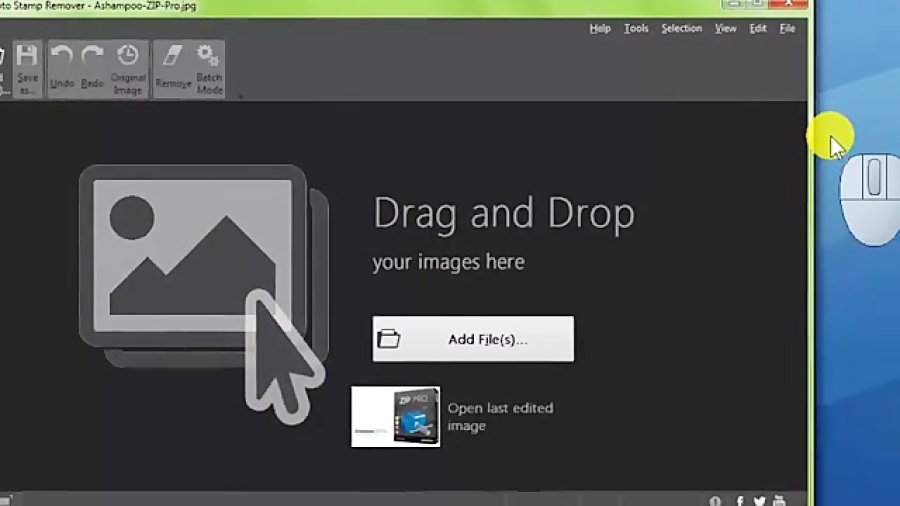This screenshot has height=506, width=900.
Task: Open last edited image link
Action: point(500,417)
